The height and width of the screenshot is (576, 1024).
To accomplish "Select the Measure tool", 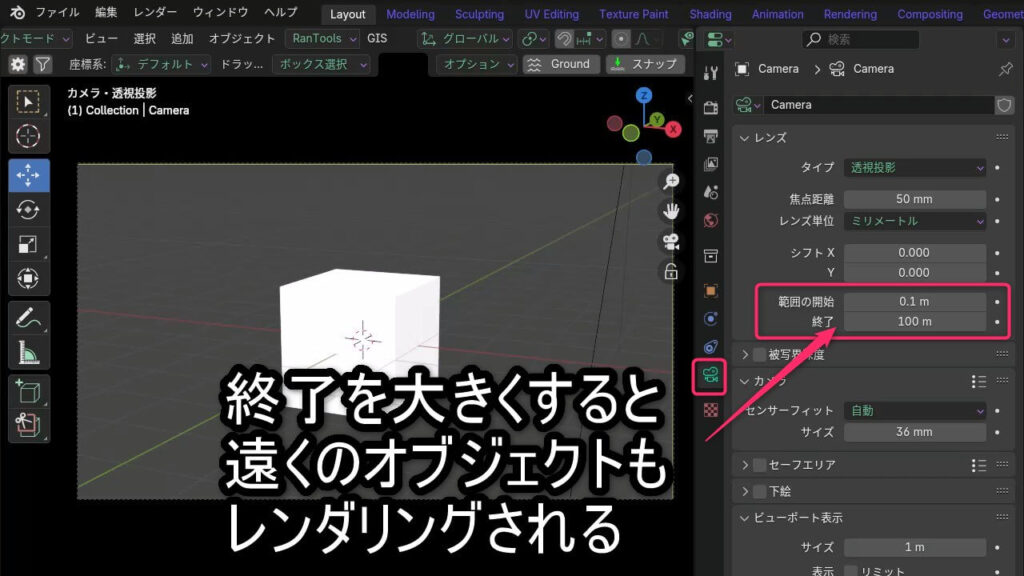I will (x=28, y=353).
